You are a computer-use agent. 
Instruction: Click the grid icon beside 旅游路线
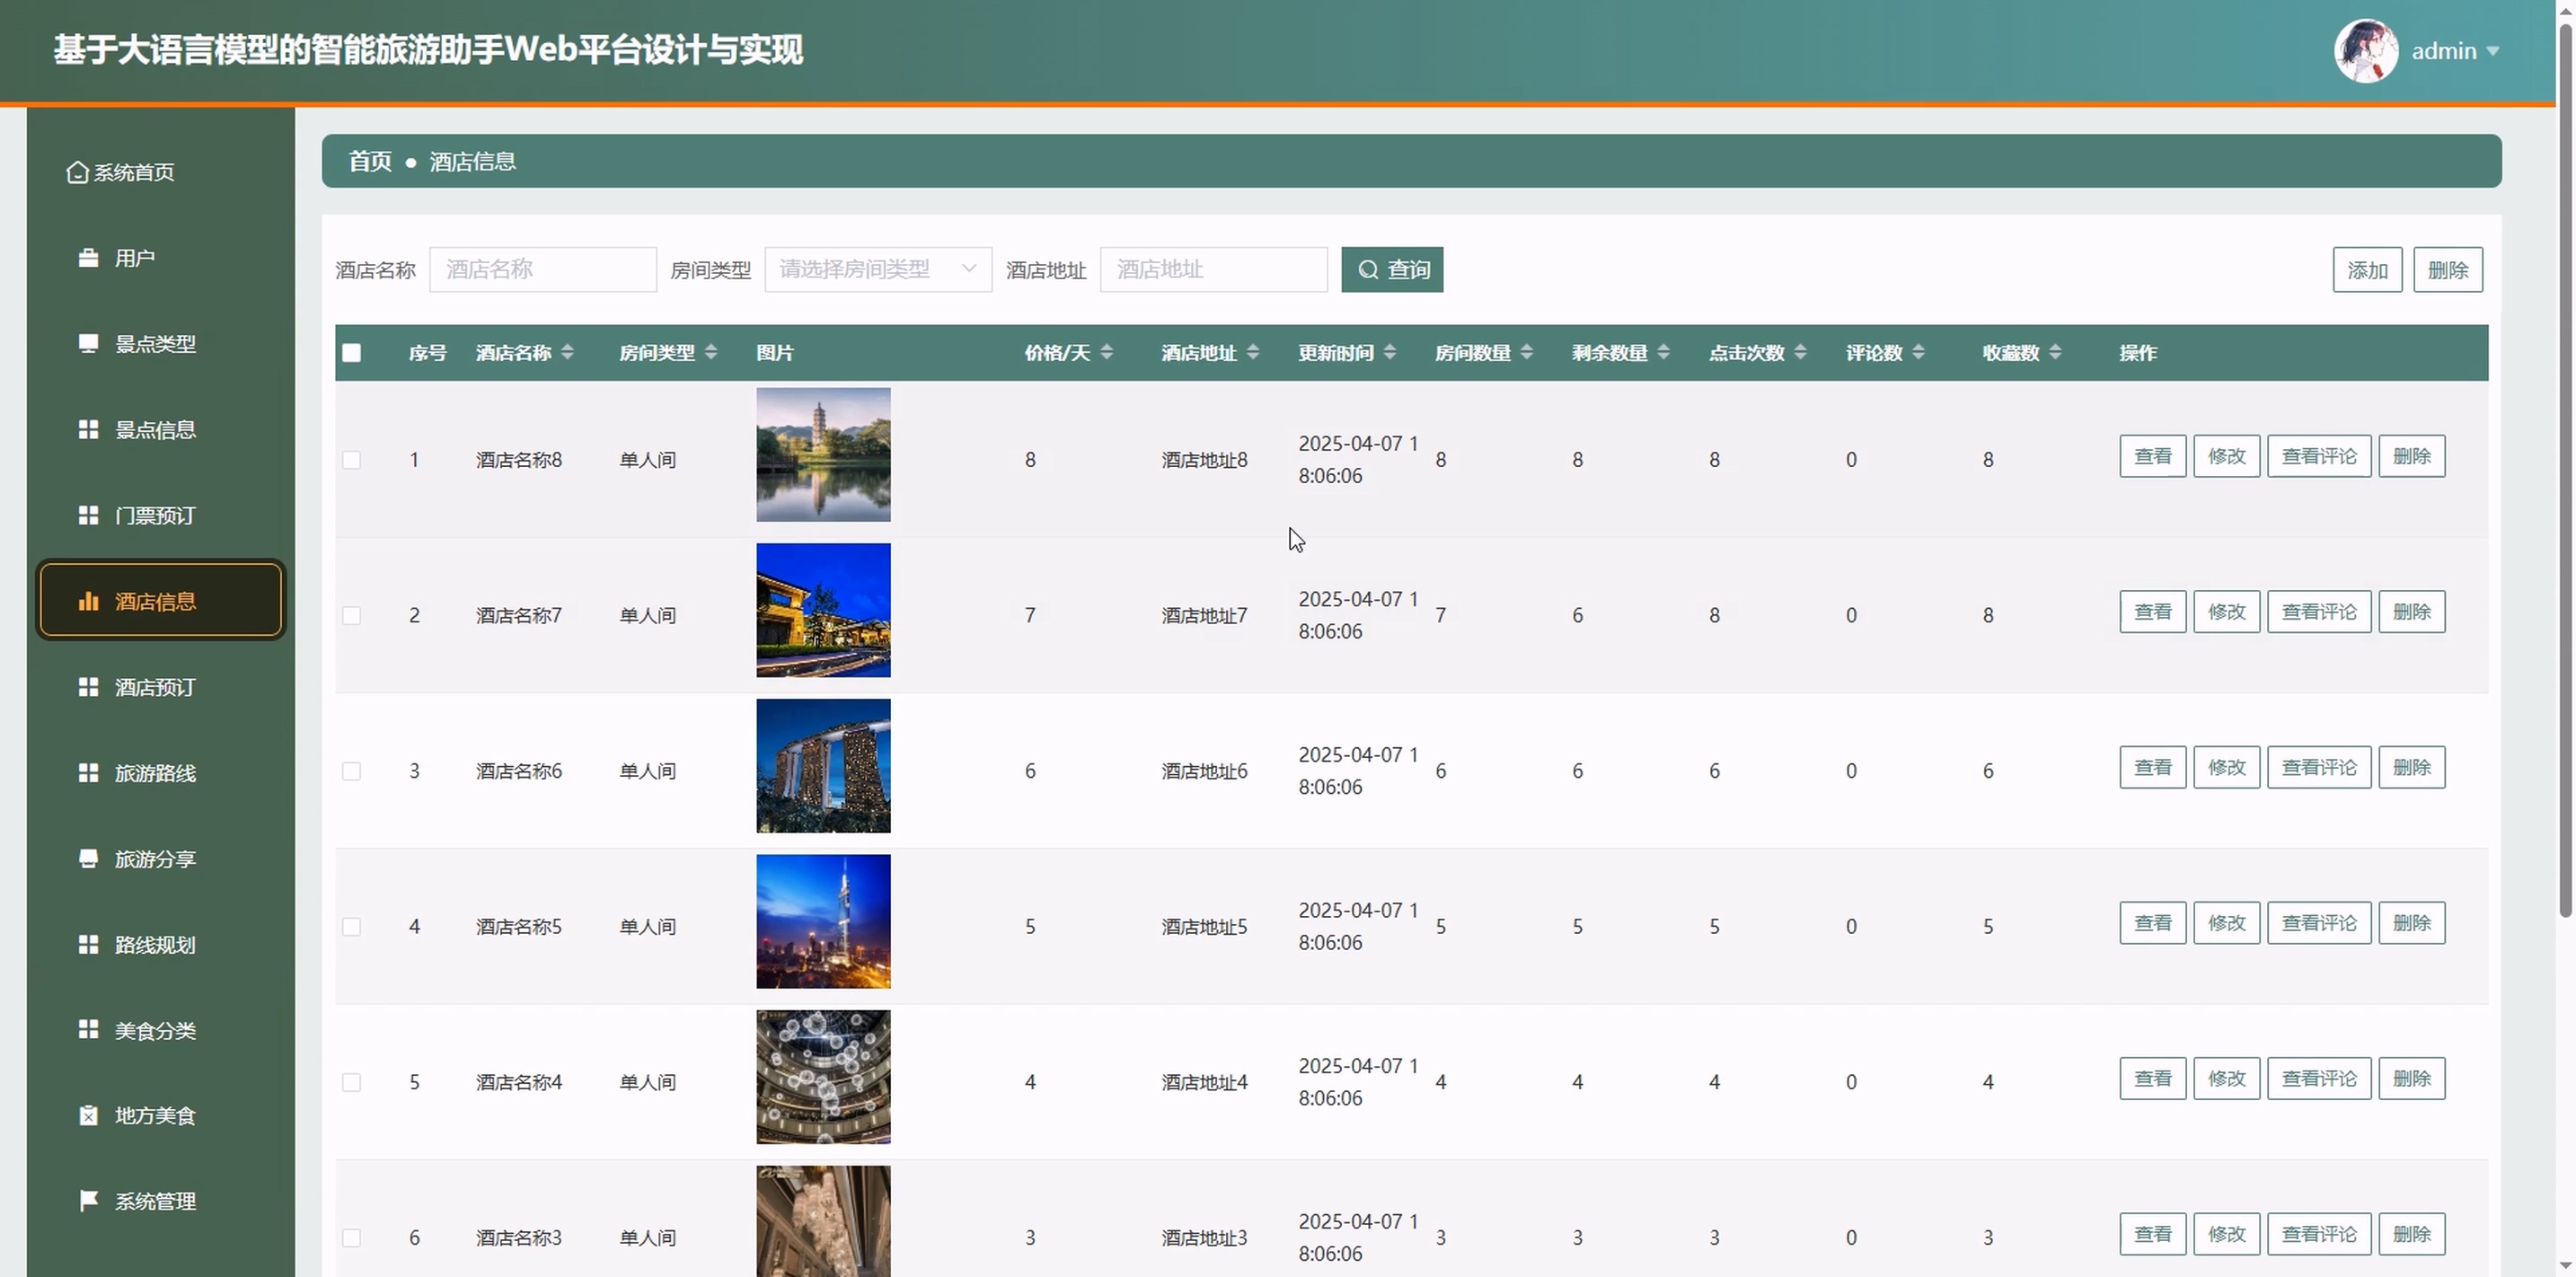click(88, 773)
